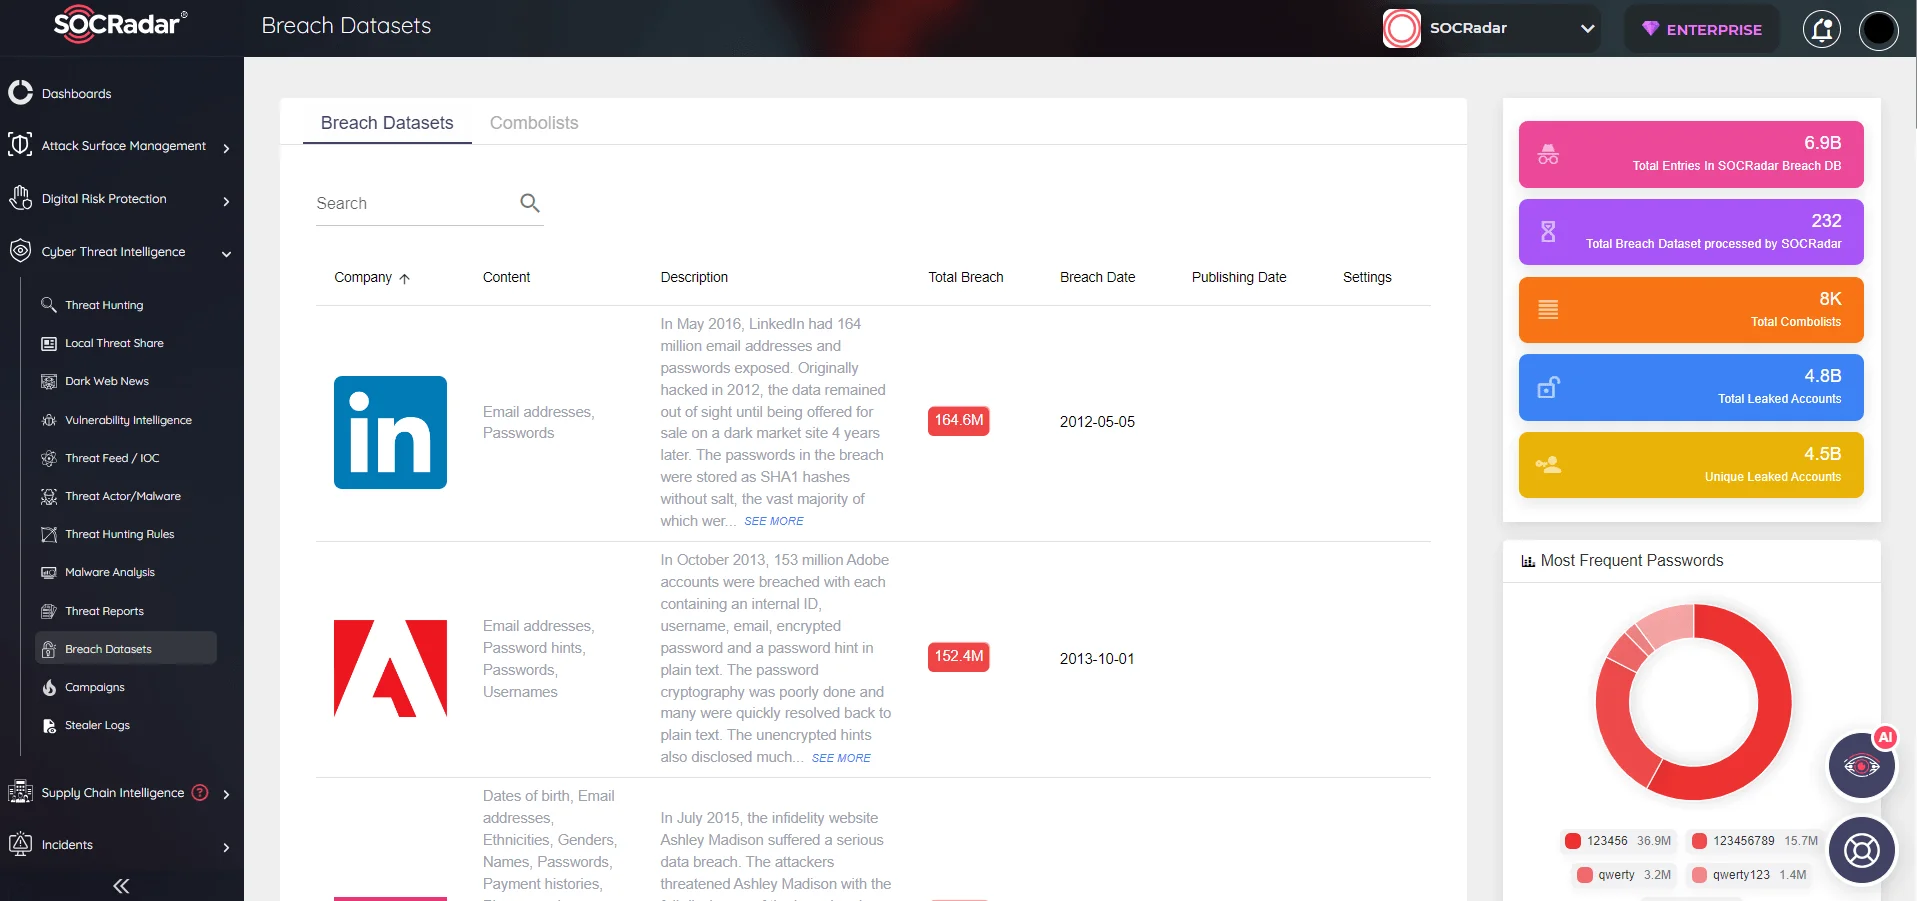Open the user profile avatar
The image size is (1917, 901).
(x=1878, y=29)
